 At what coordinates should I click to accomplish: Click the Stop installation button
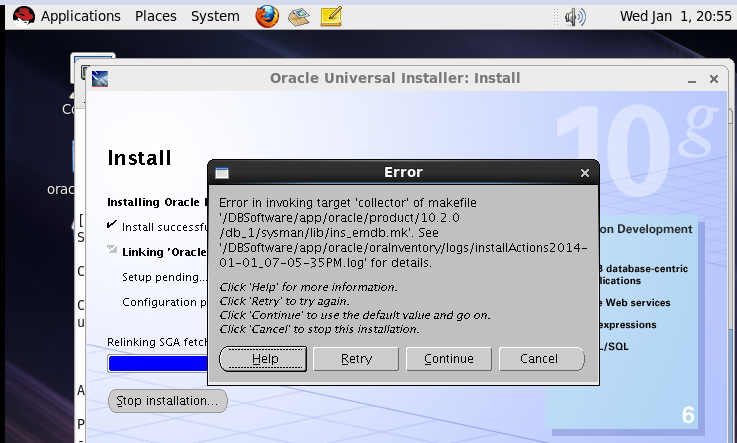pyautogui.click(x=168, y=401)
